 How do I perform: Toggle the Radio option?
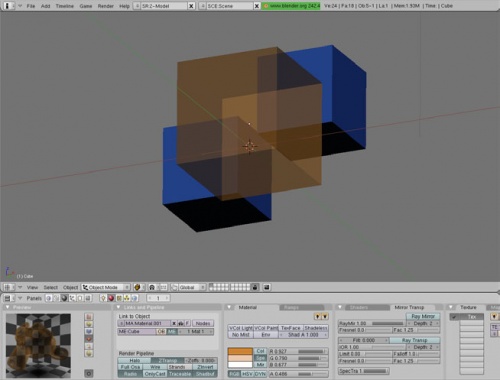[130, 374]
